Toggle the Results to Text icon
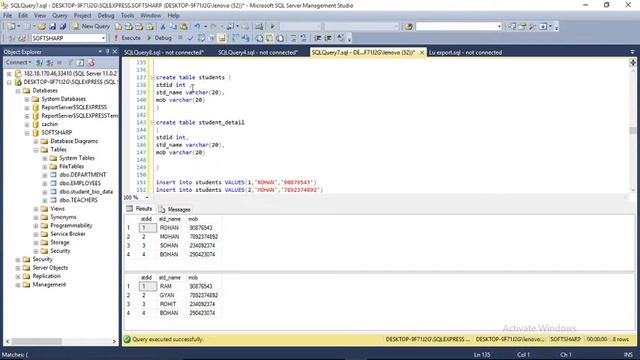 [x=259, y=38]
